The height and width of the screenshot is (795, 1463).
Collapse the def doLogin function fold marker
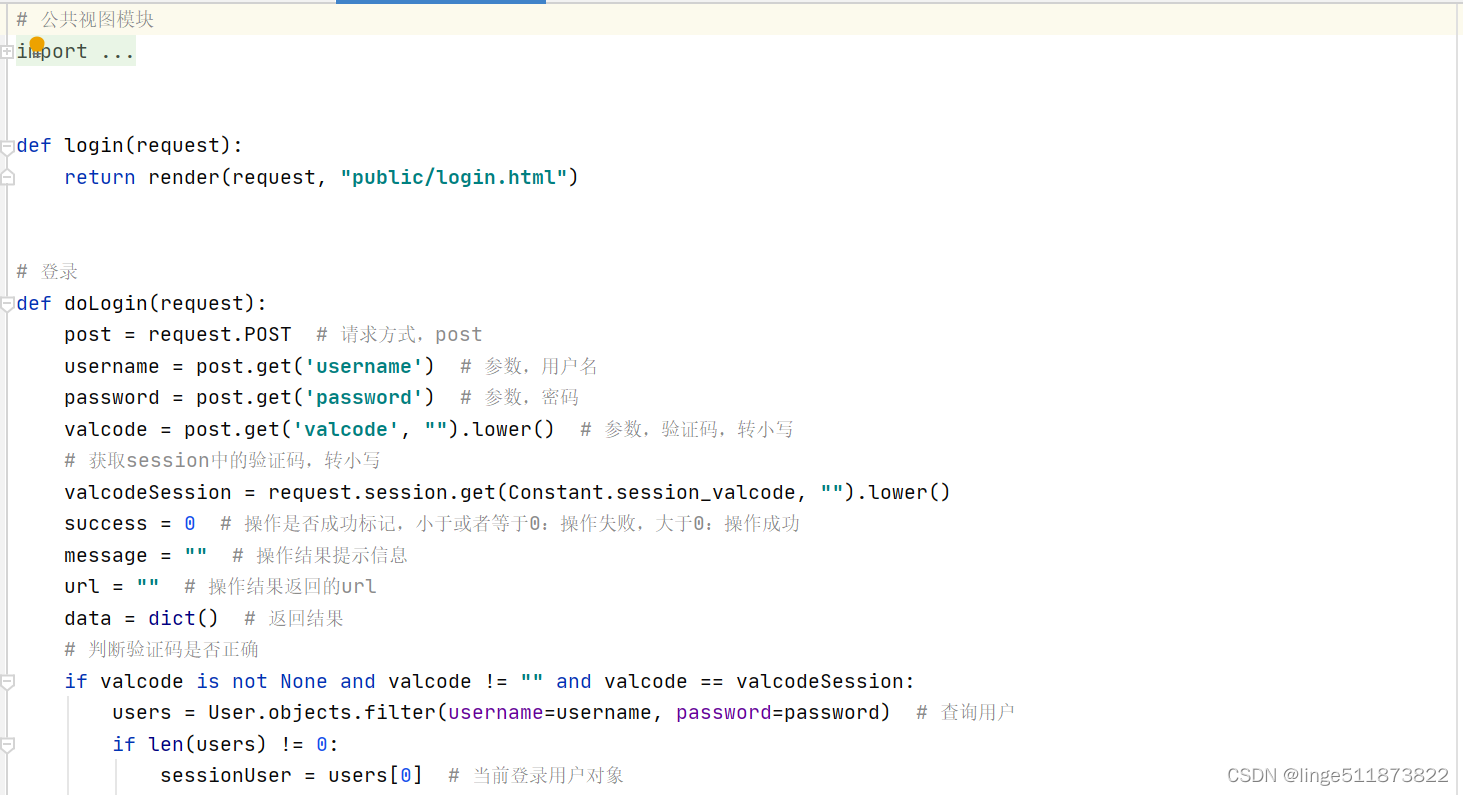pyautogui.click(x=7, y=304)
